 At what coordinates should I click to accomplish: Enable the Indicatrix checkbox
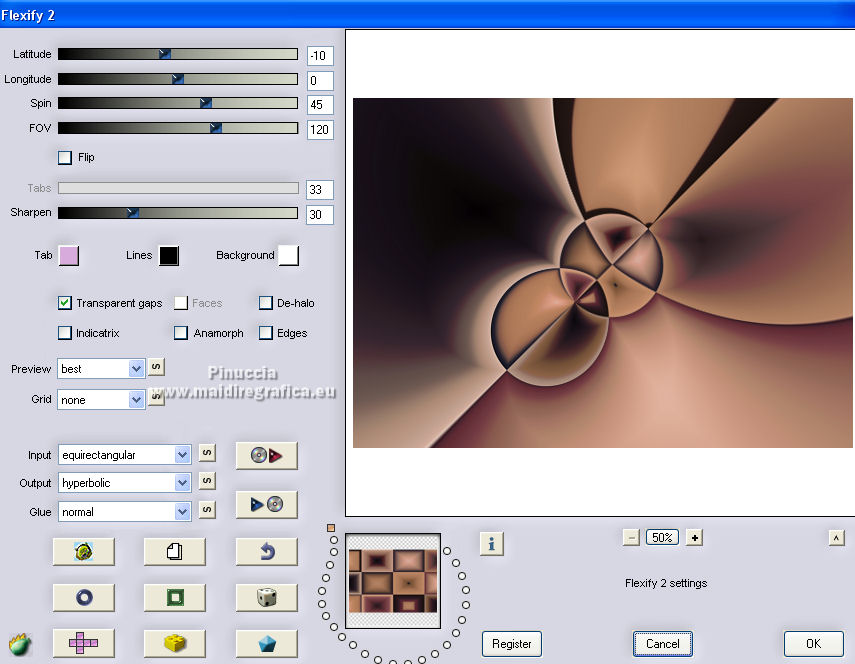coord(65,333)
